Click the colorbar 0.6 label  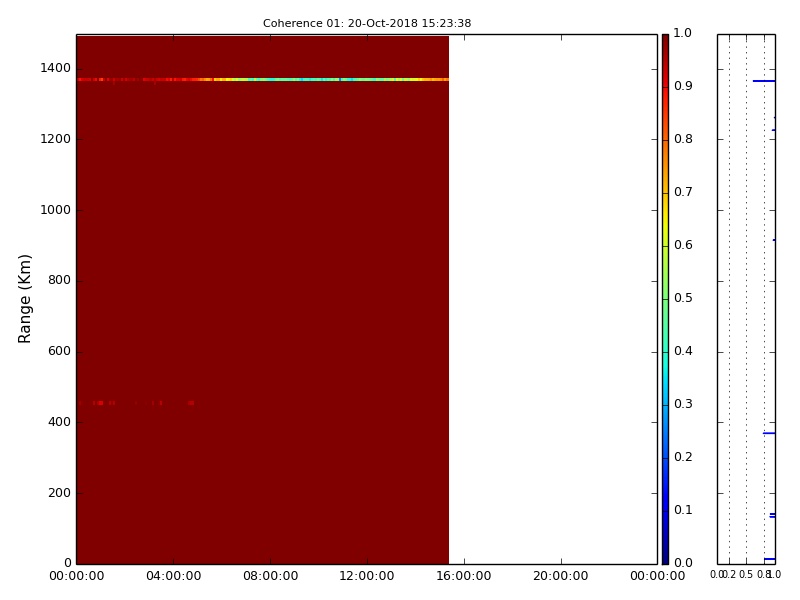[x=683, y=245]
